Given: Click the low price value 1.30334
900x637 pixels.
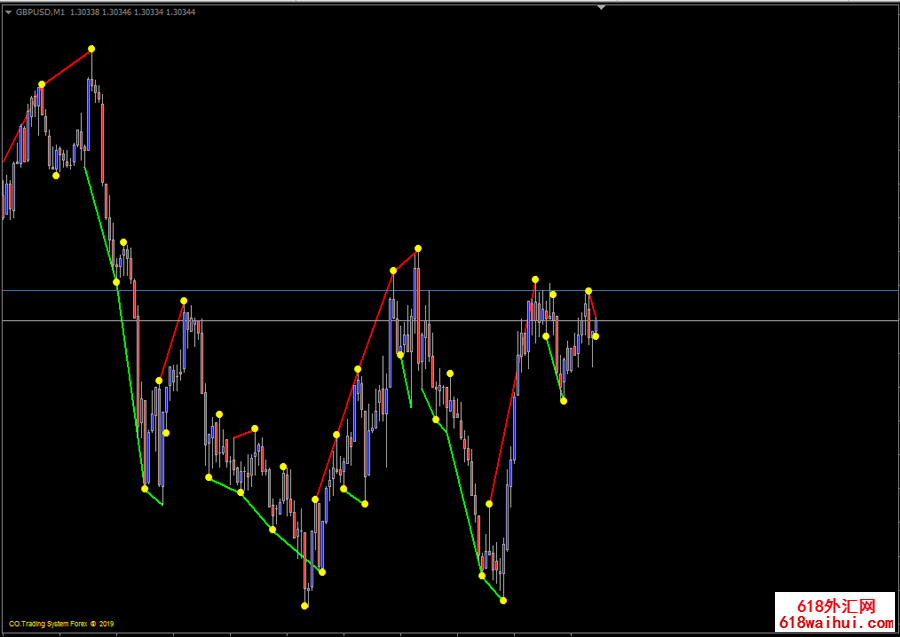Looking at the screenshot, I should point(148,12).
